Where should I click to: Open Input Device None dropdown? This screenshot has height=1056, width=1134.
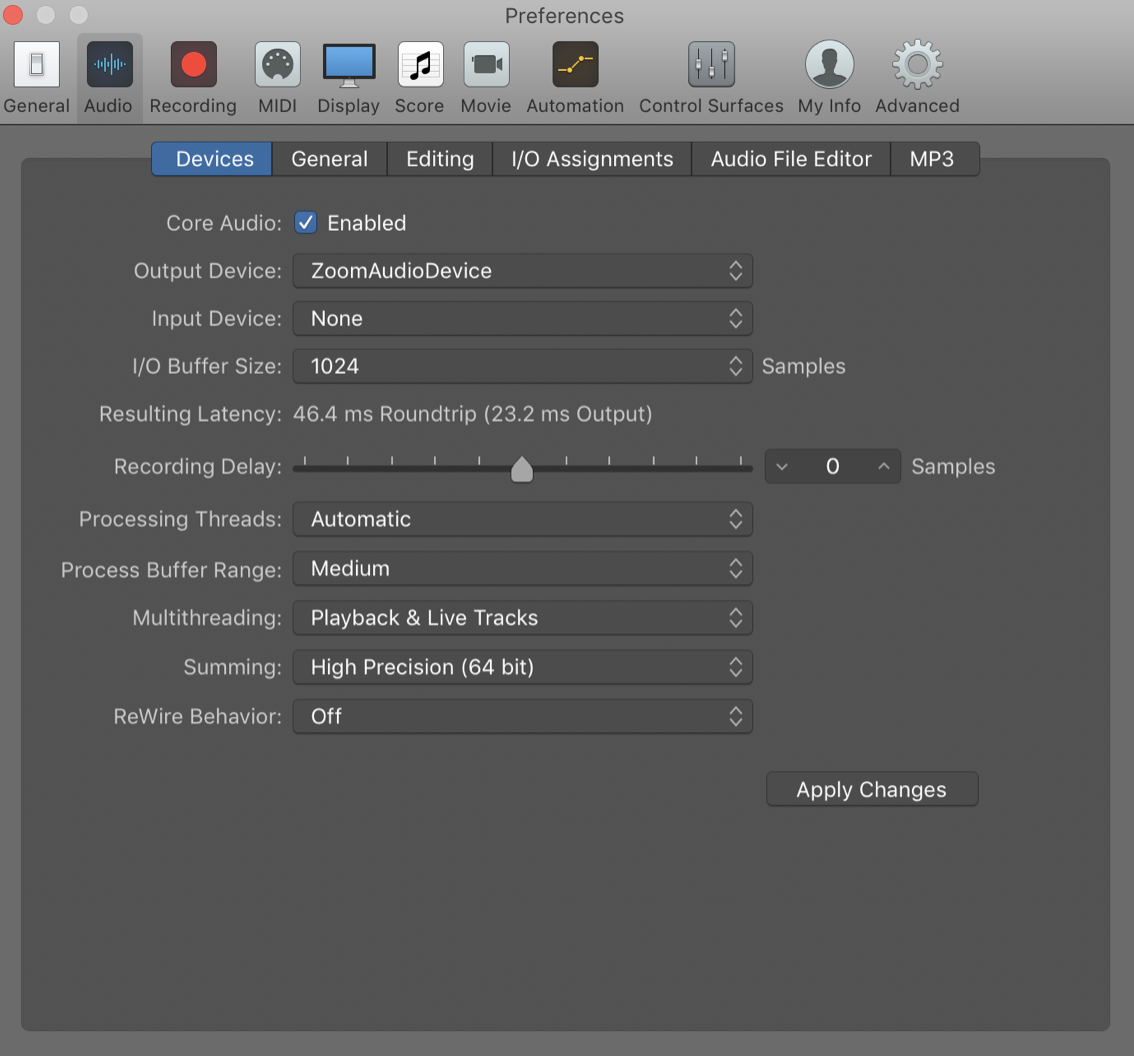(522, 318)
